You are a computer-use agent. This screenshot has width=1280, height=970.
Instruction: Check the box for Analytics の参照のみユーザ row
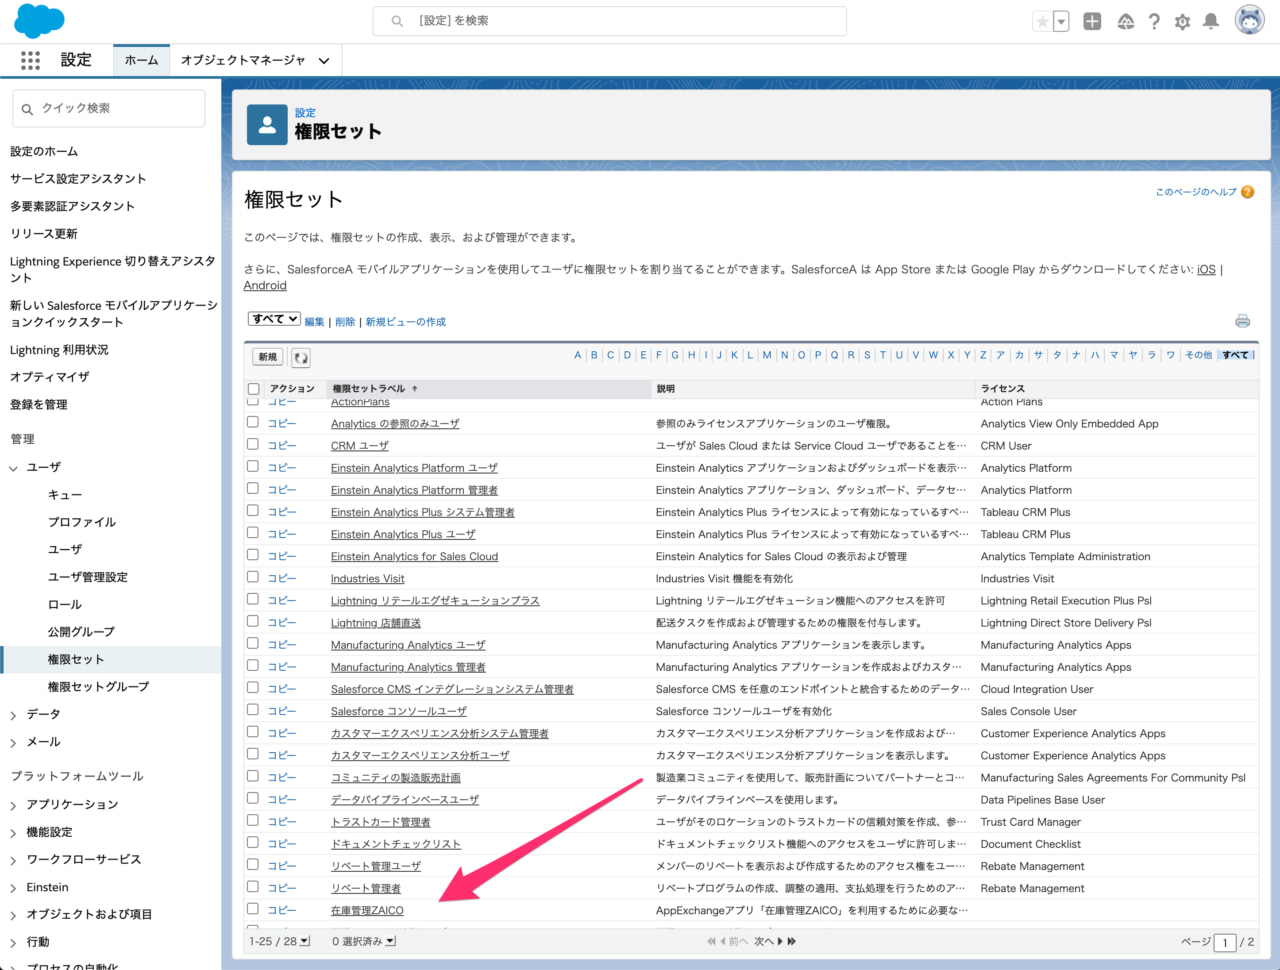click(x=253, y=422)
